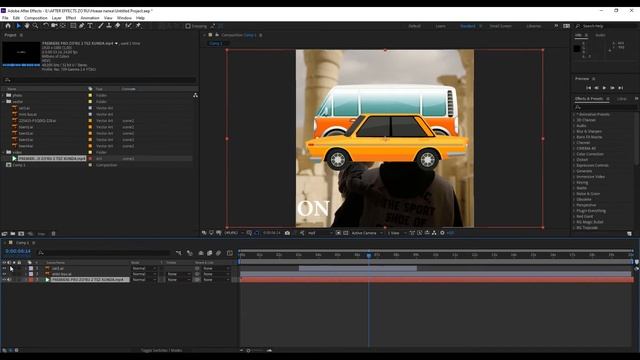The height and width of the screenshot is (360, 640).
Task: Hide the car3.ai layer eye
Action: coord(4,269)
